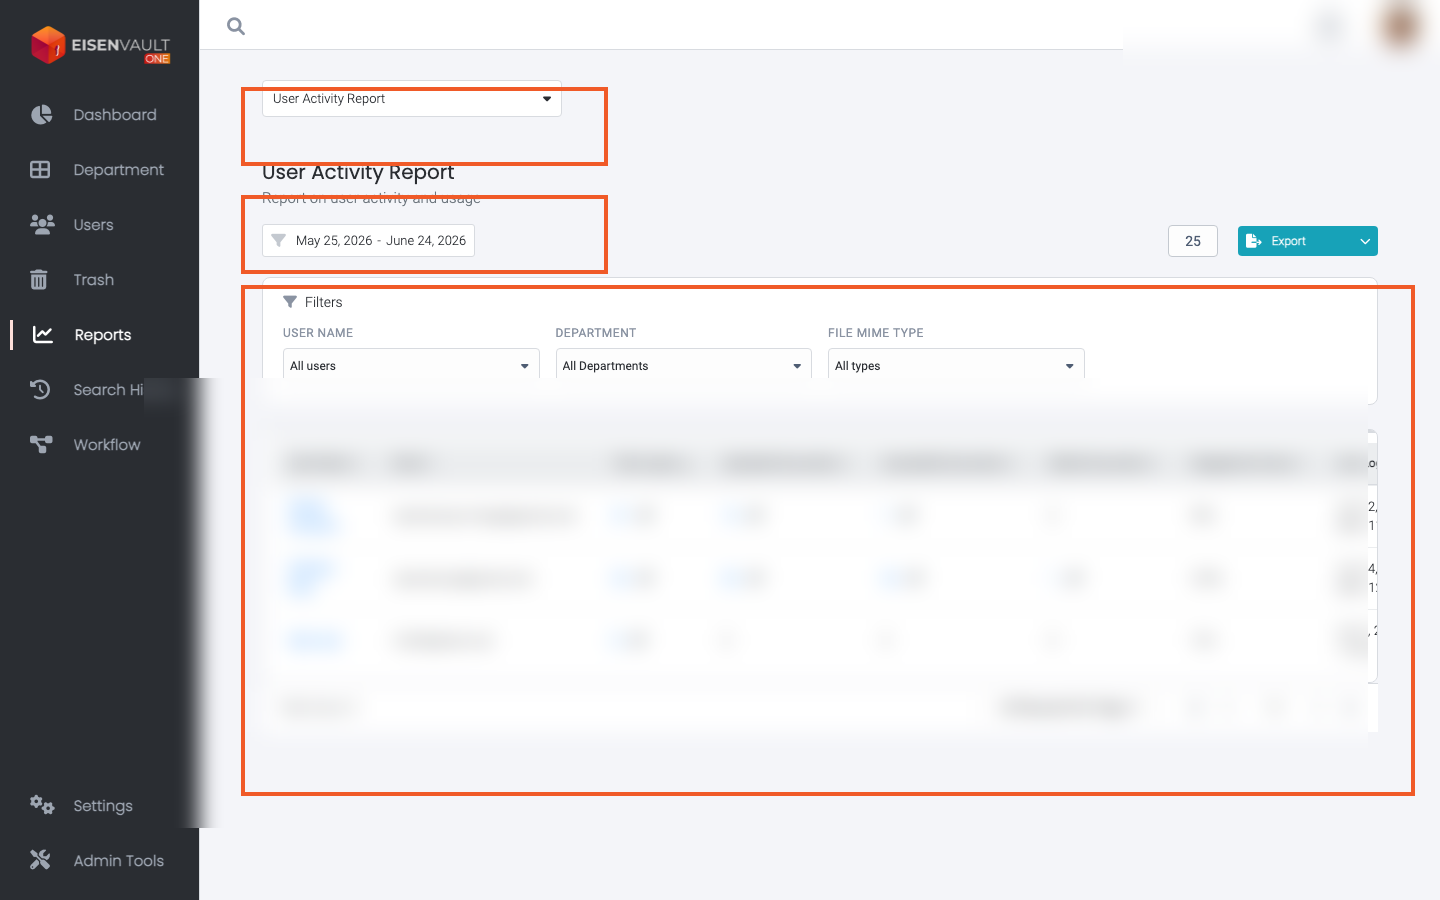
Task: Open the All types MIME dropdown
Action: 956,365
